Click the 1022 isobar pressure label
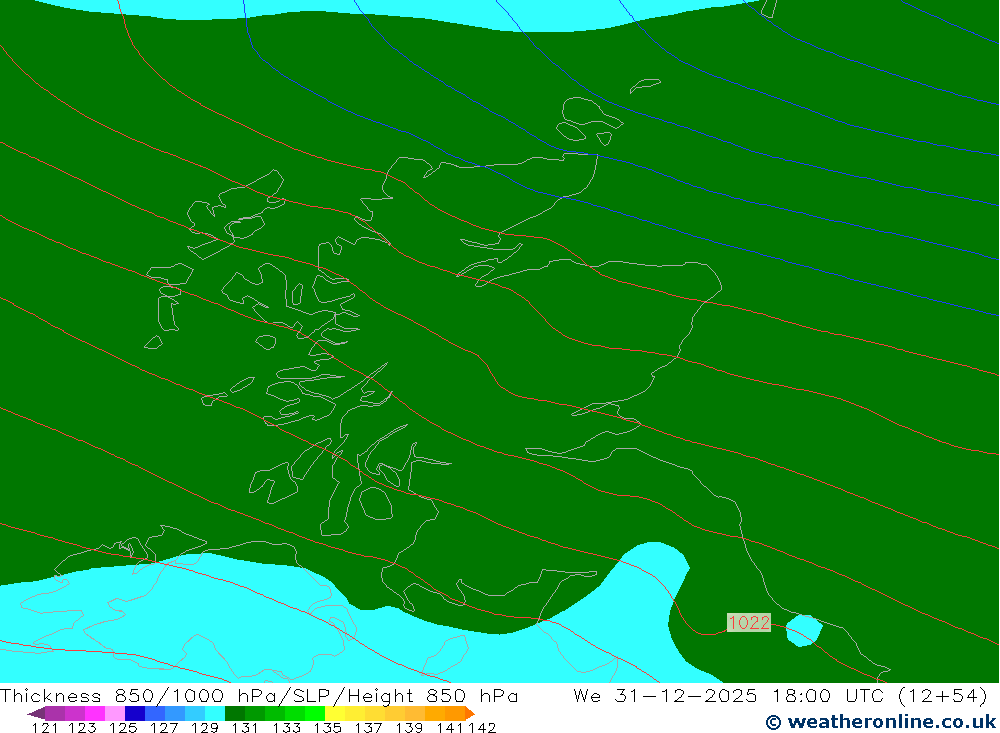The width and height of the screenshot is (1000, 733). (x=749, y=623)
